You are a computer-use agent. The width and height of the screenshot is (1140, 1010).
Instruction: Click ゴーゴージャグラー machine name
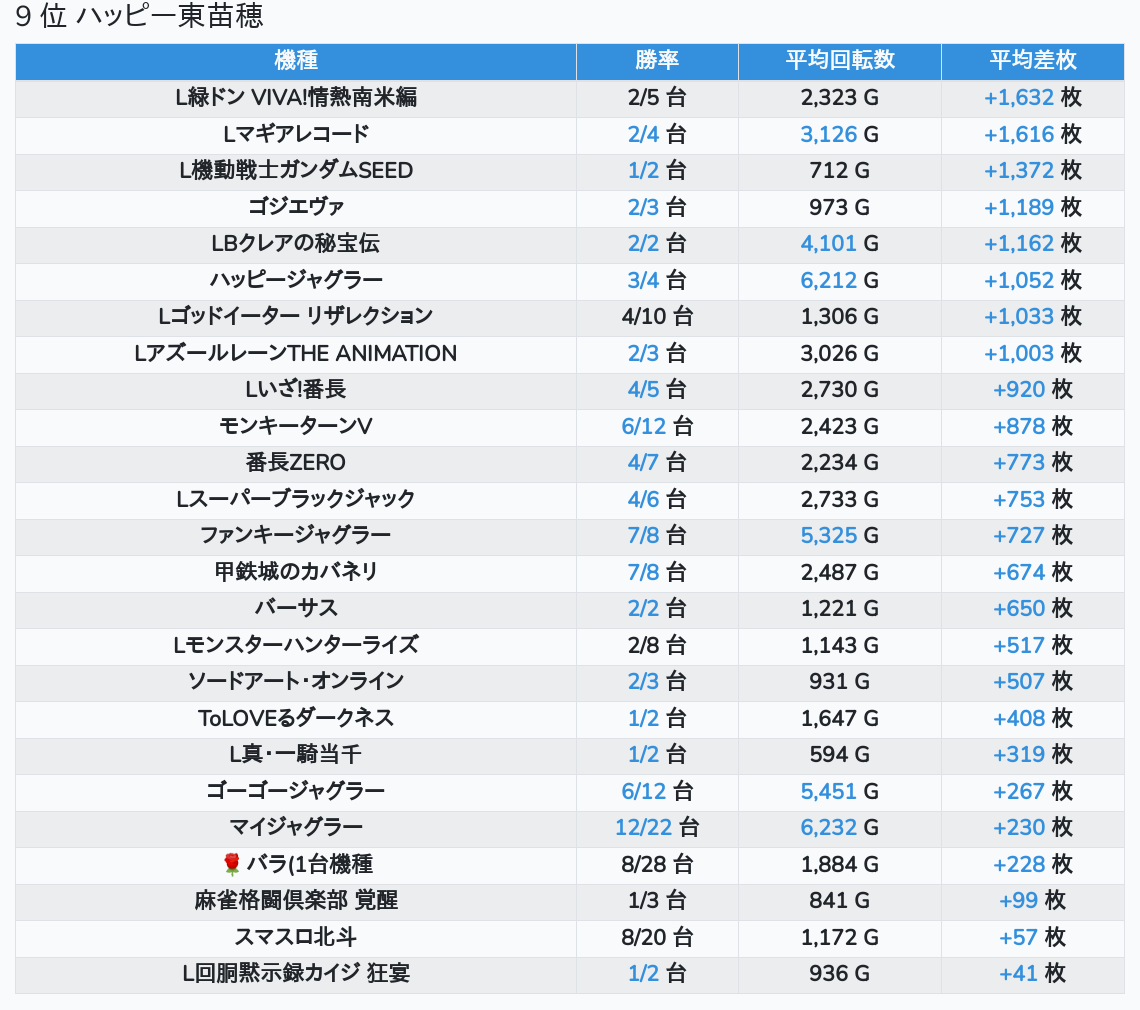[296, 791]
